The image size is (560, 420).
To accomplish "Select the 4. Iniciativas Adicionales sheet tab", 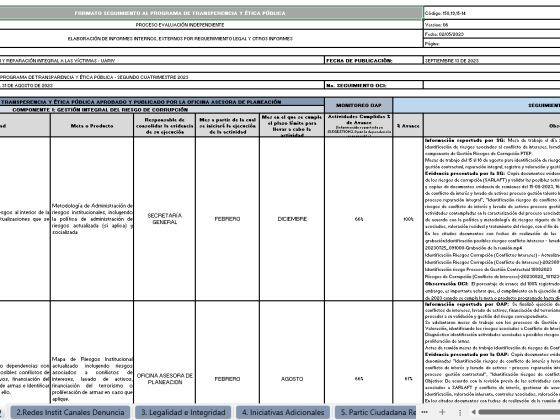I will 283,412.
